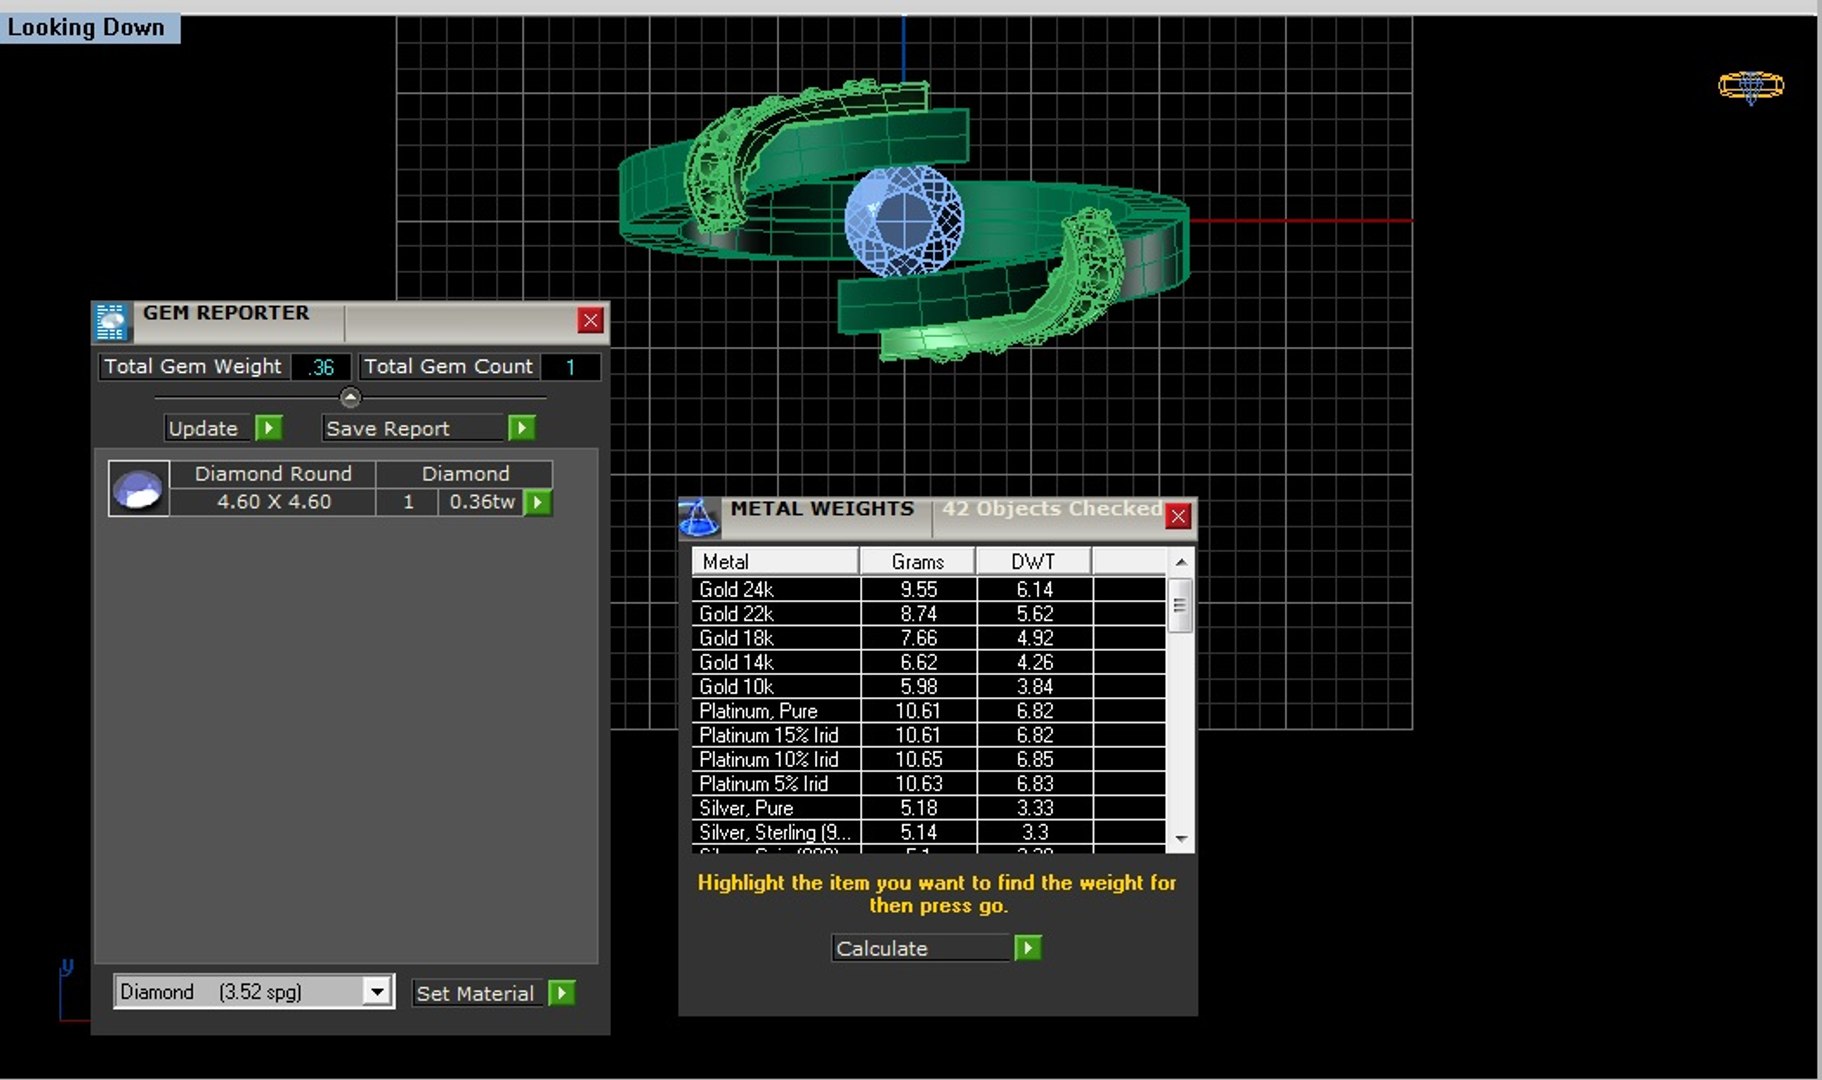This screenshot has height=1080, width=1822.
Task: Close the Gem Reporter panel
Action: click(590, 320)
